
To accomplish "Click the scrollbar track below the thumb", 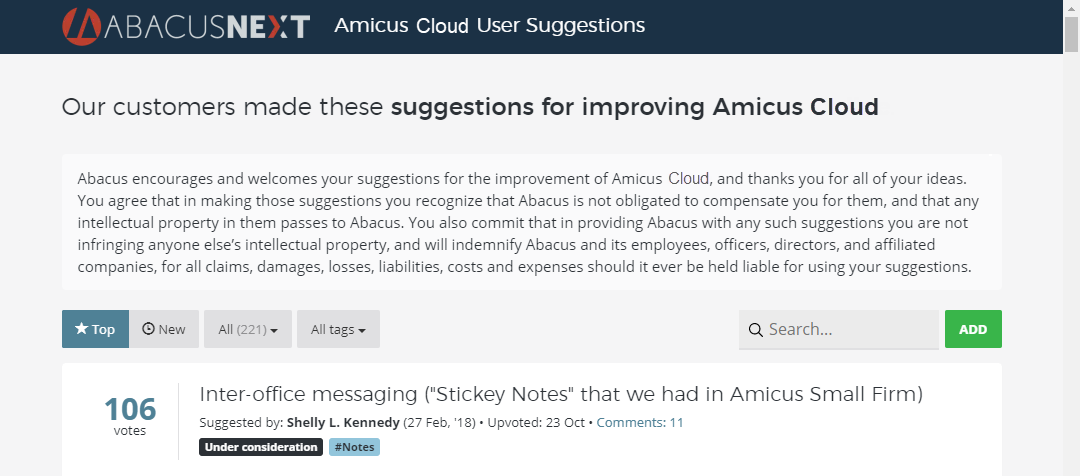I will (x=1071, y=262).
